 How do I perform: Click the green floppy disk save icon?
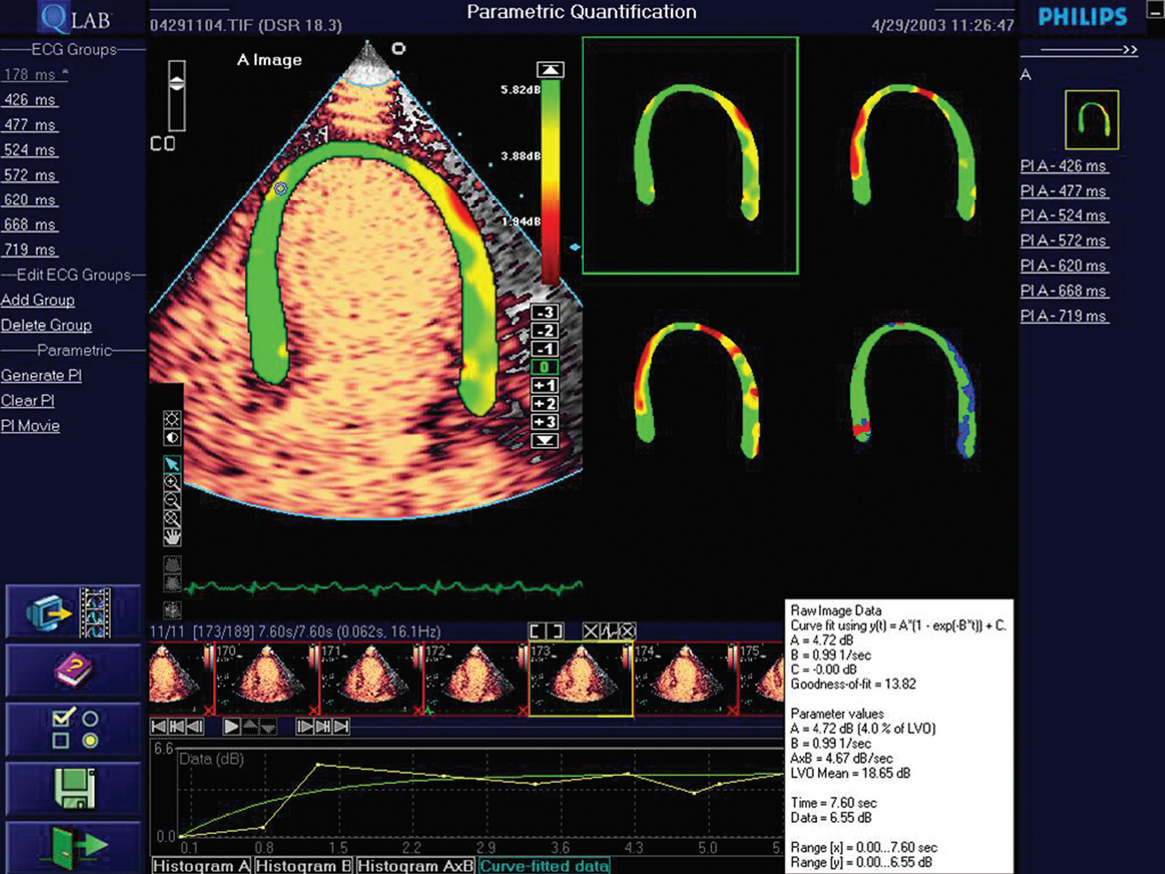pos(72,788)
